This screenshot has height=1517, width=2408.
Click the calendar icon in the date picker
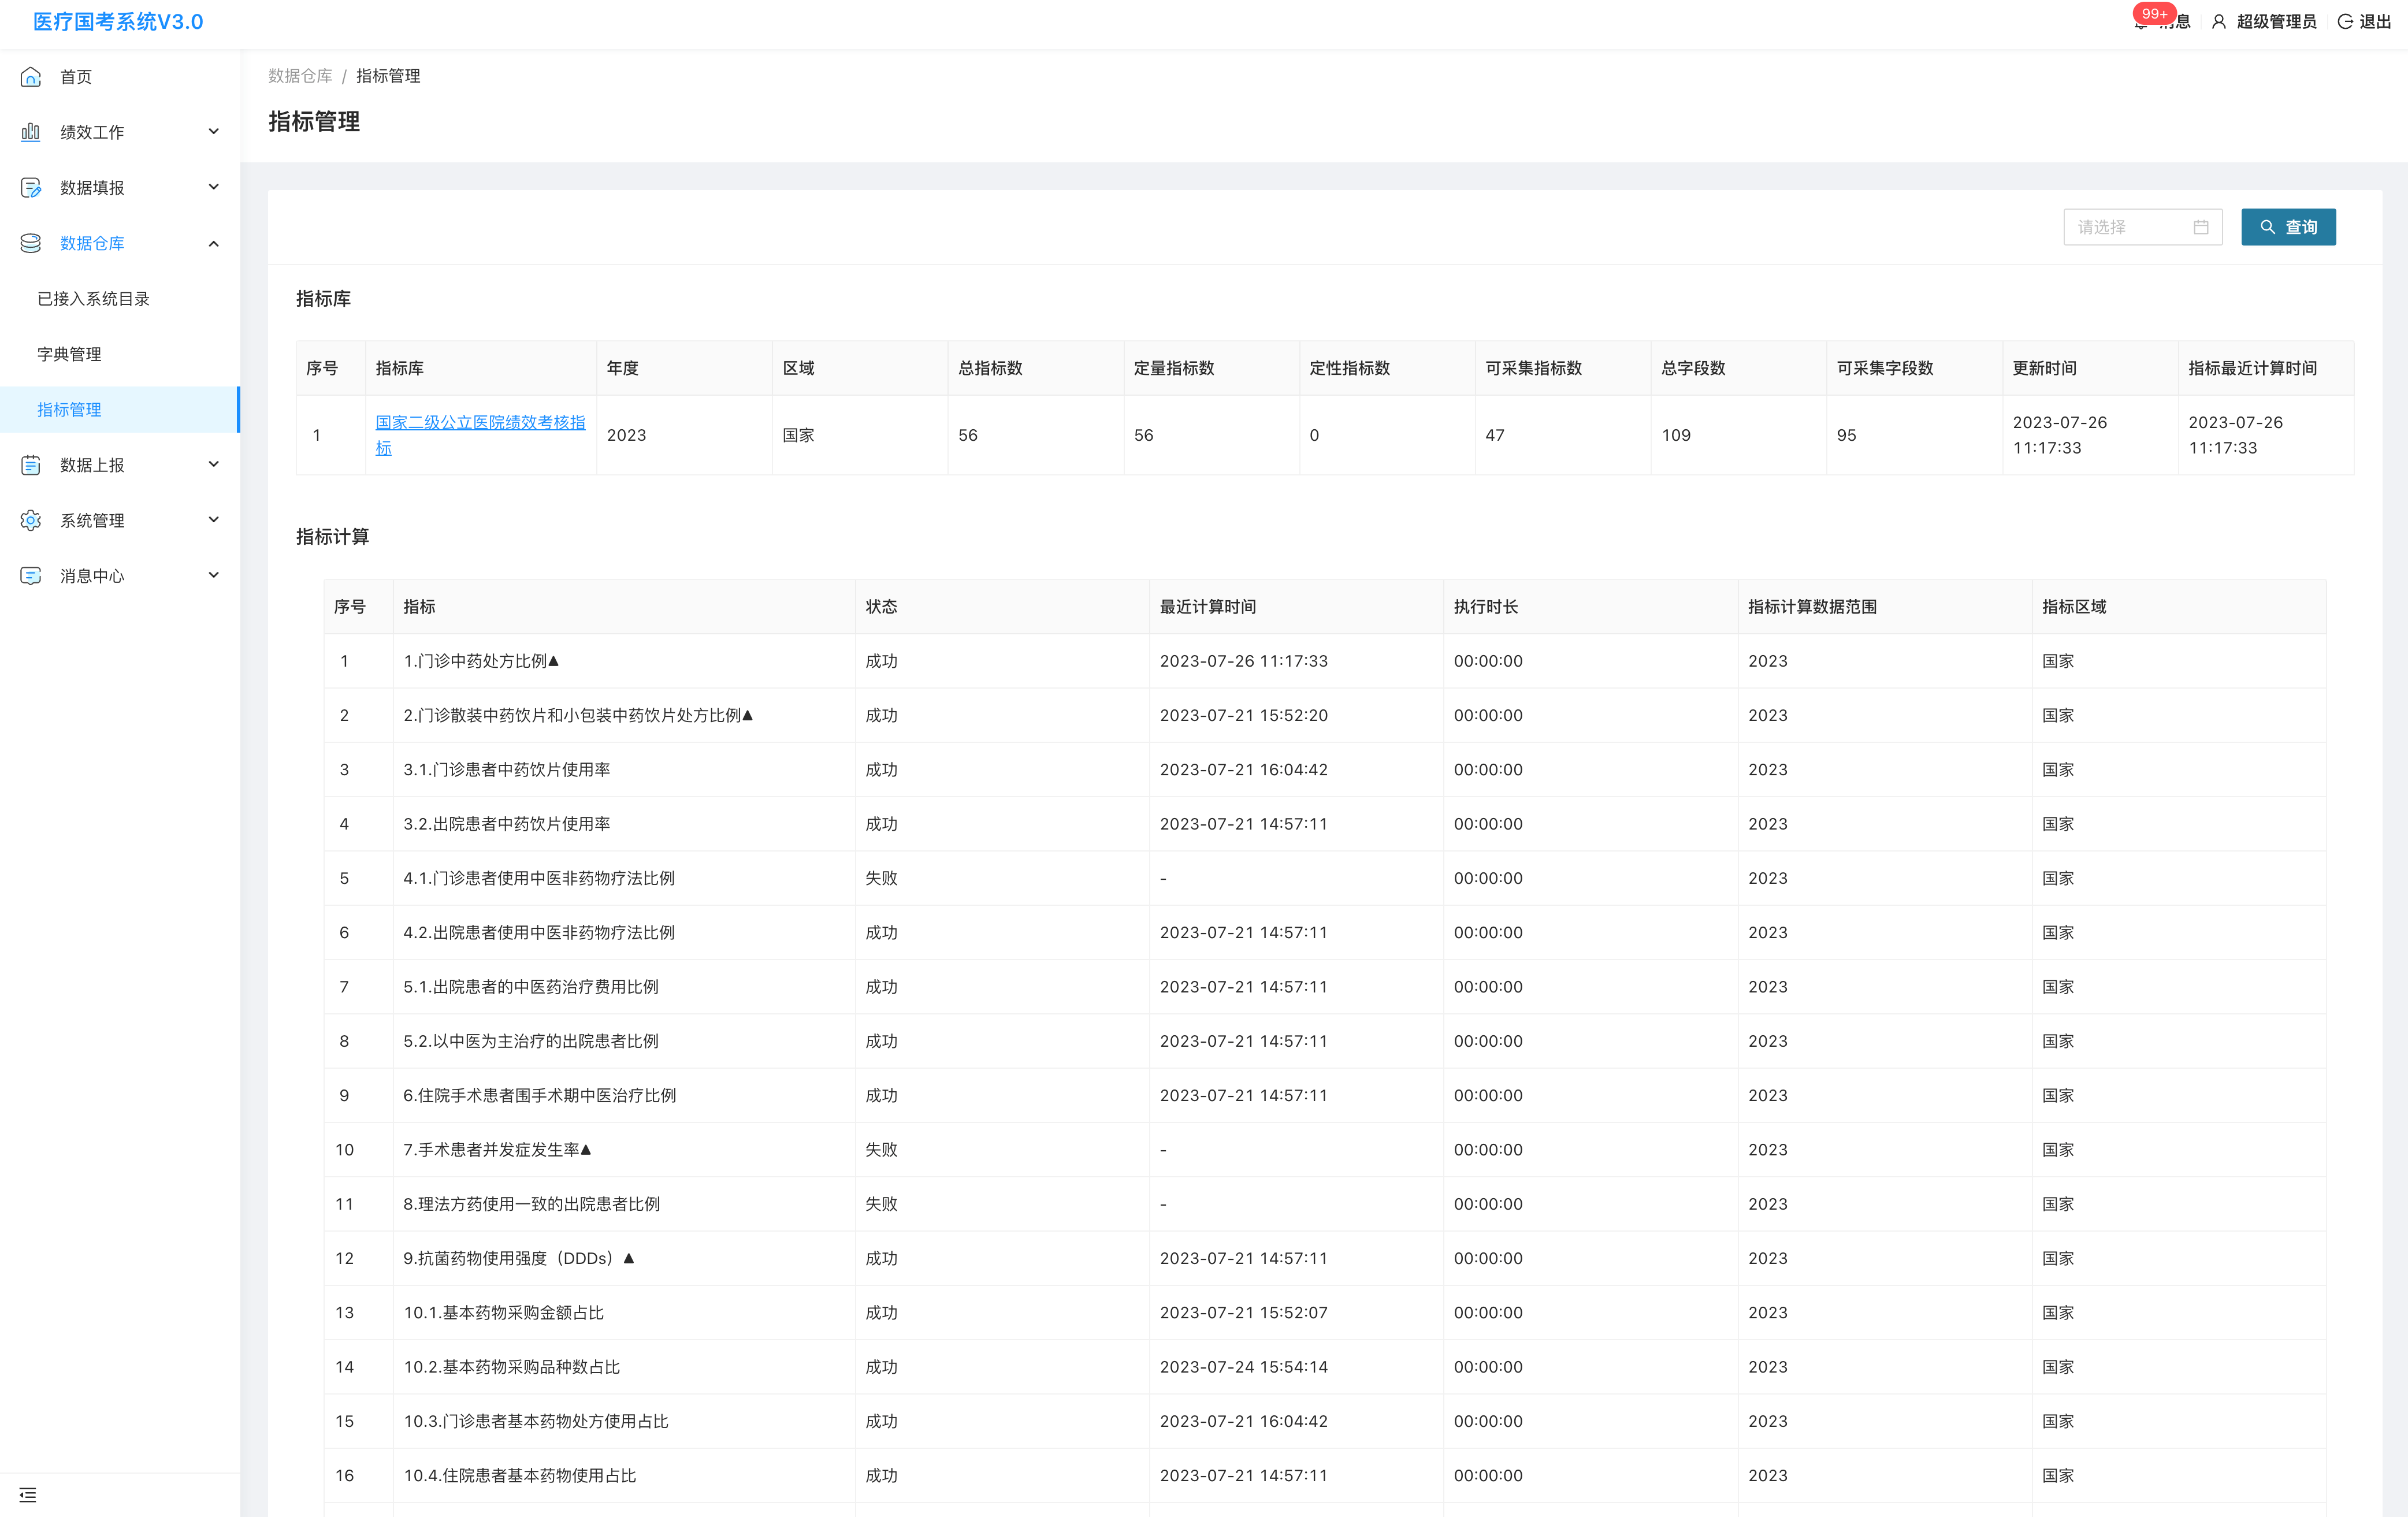point(2200,227)
